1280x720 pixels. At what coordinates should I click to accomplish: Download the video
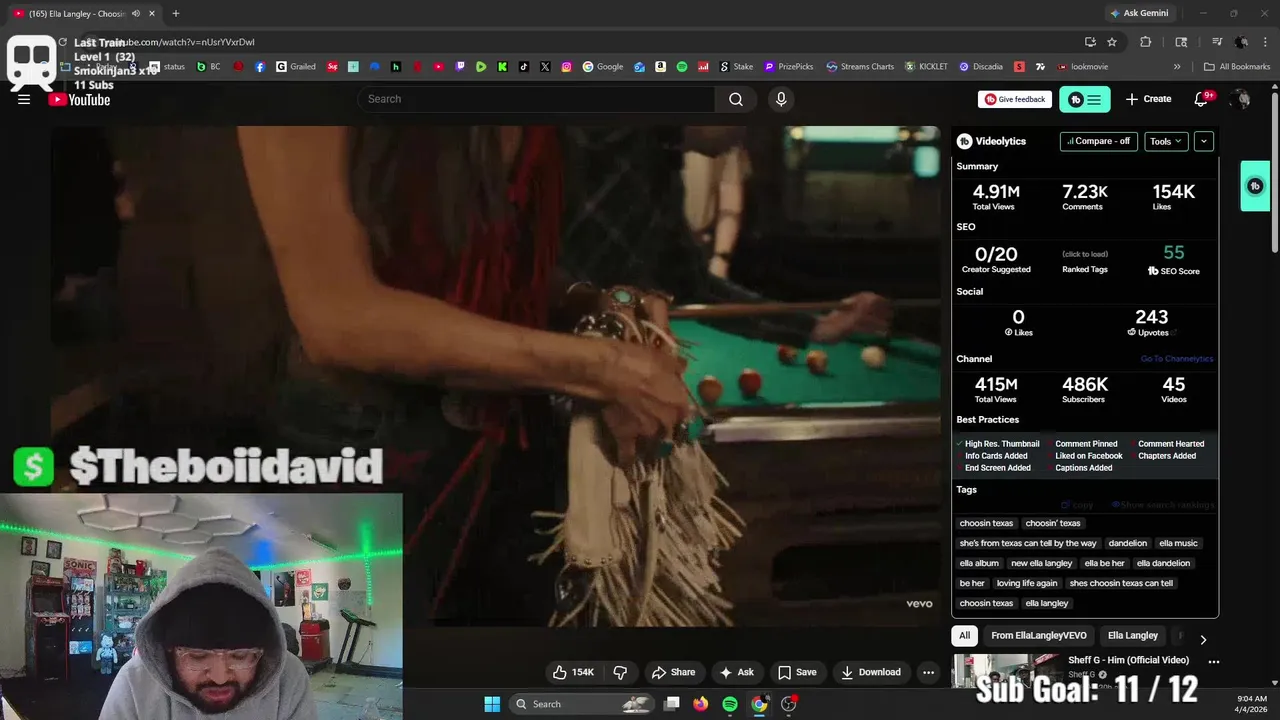(x=871, y=672)
